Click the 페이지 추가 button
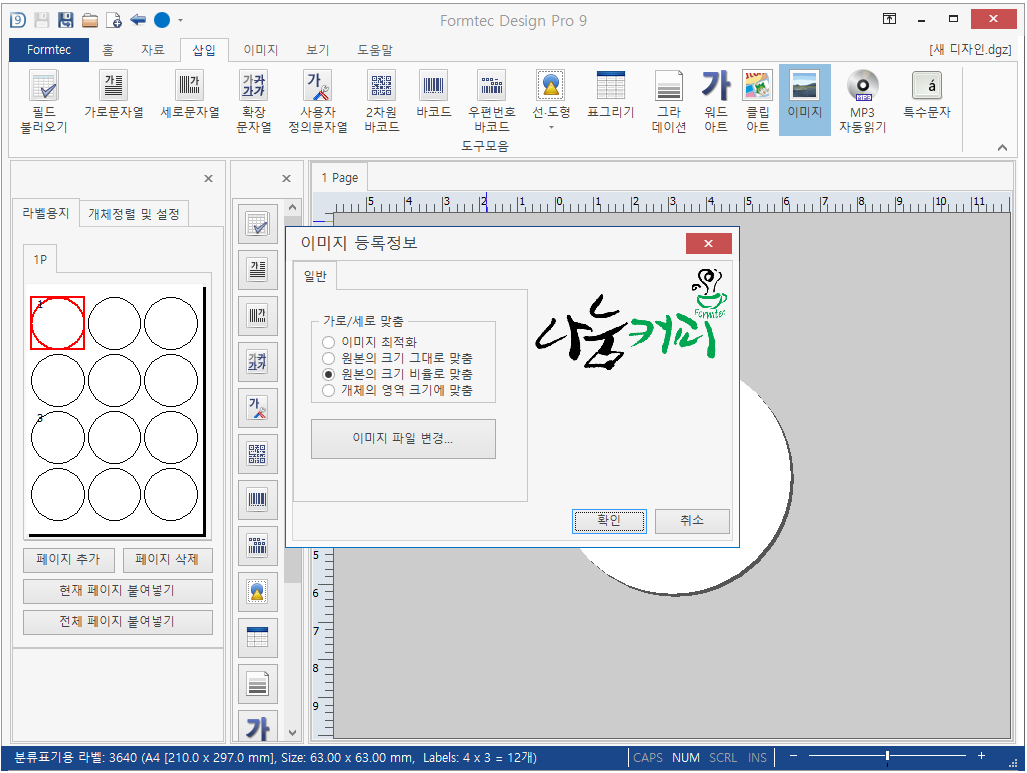 point(69,559)
